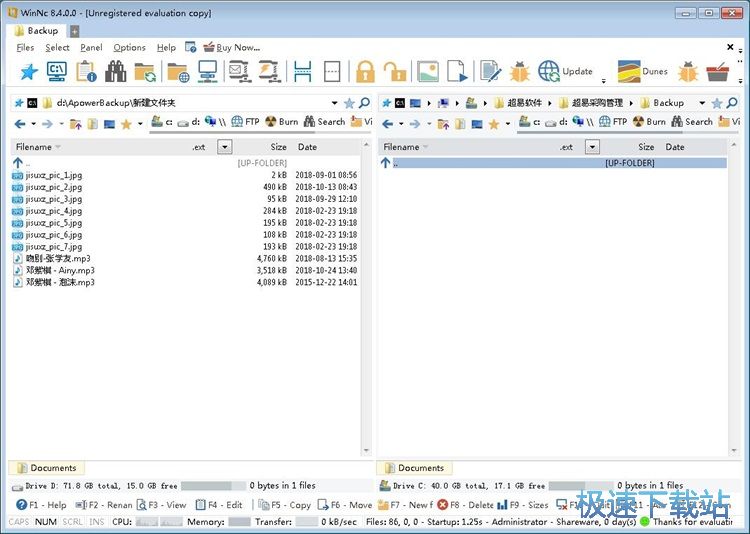Click the compress archive toolbar icon
Image resolution: width=750 pixels, height=534 pixels.
pos(239,71)
